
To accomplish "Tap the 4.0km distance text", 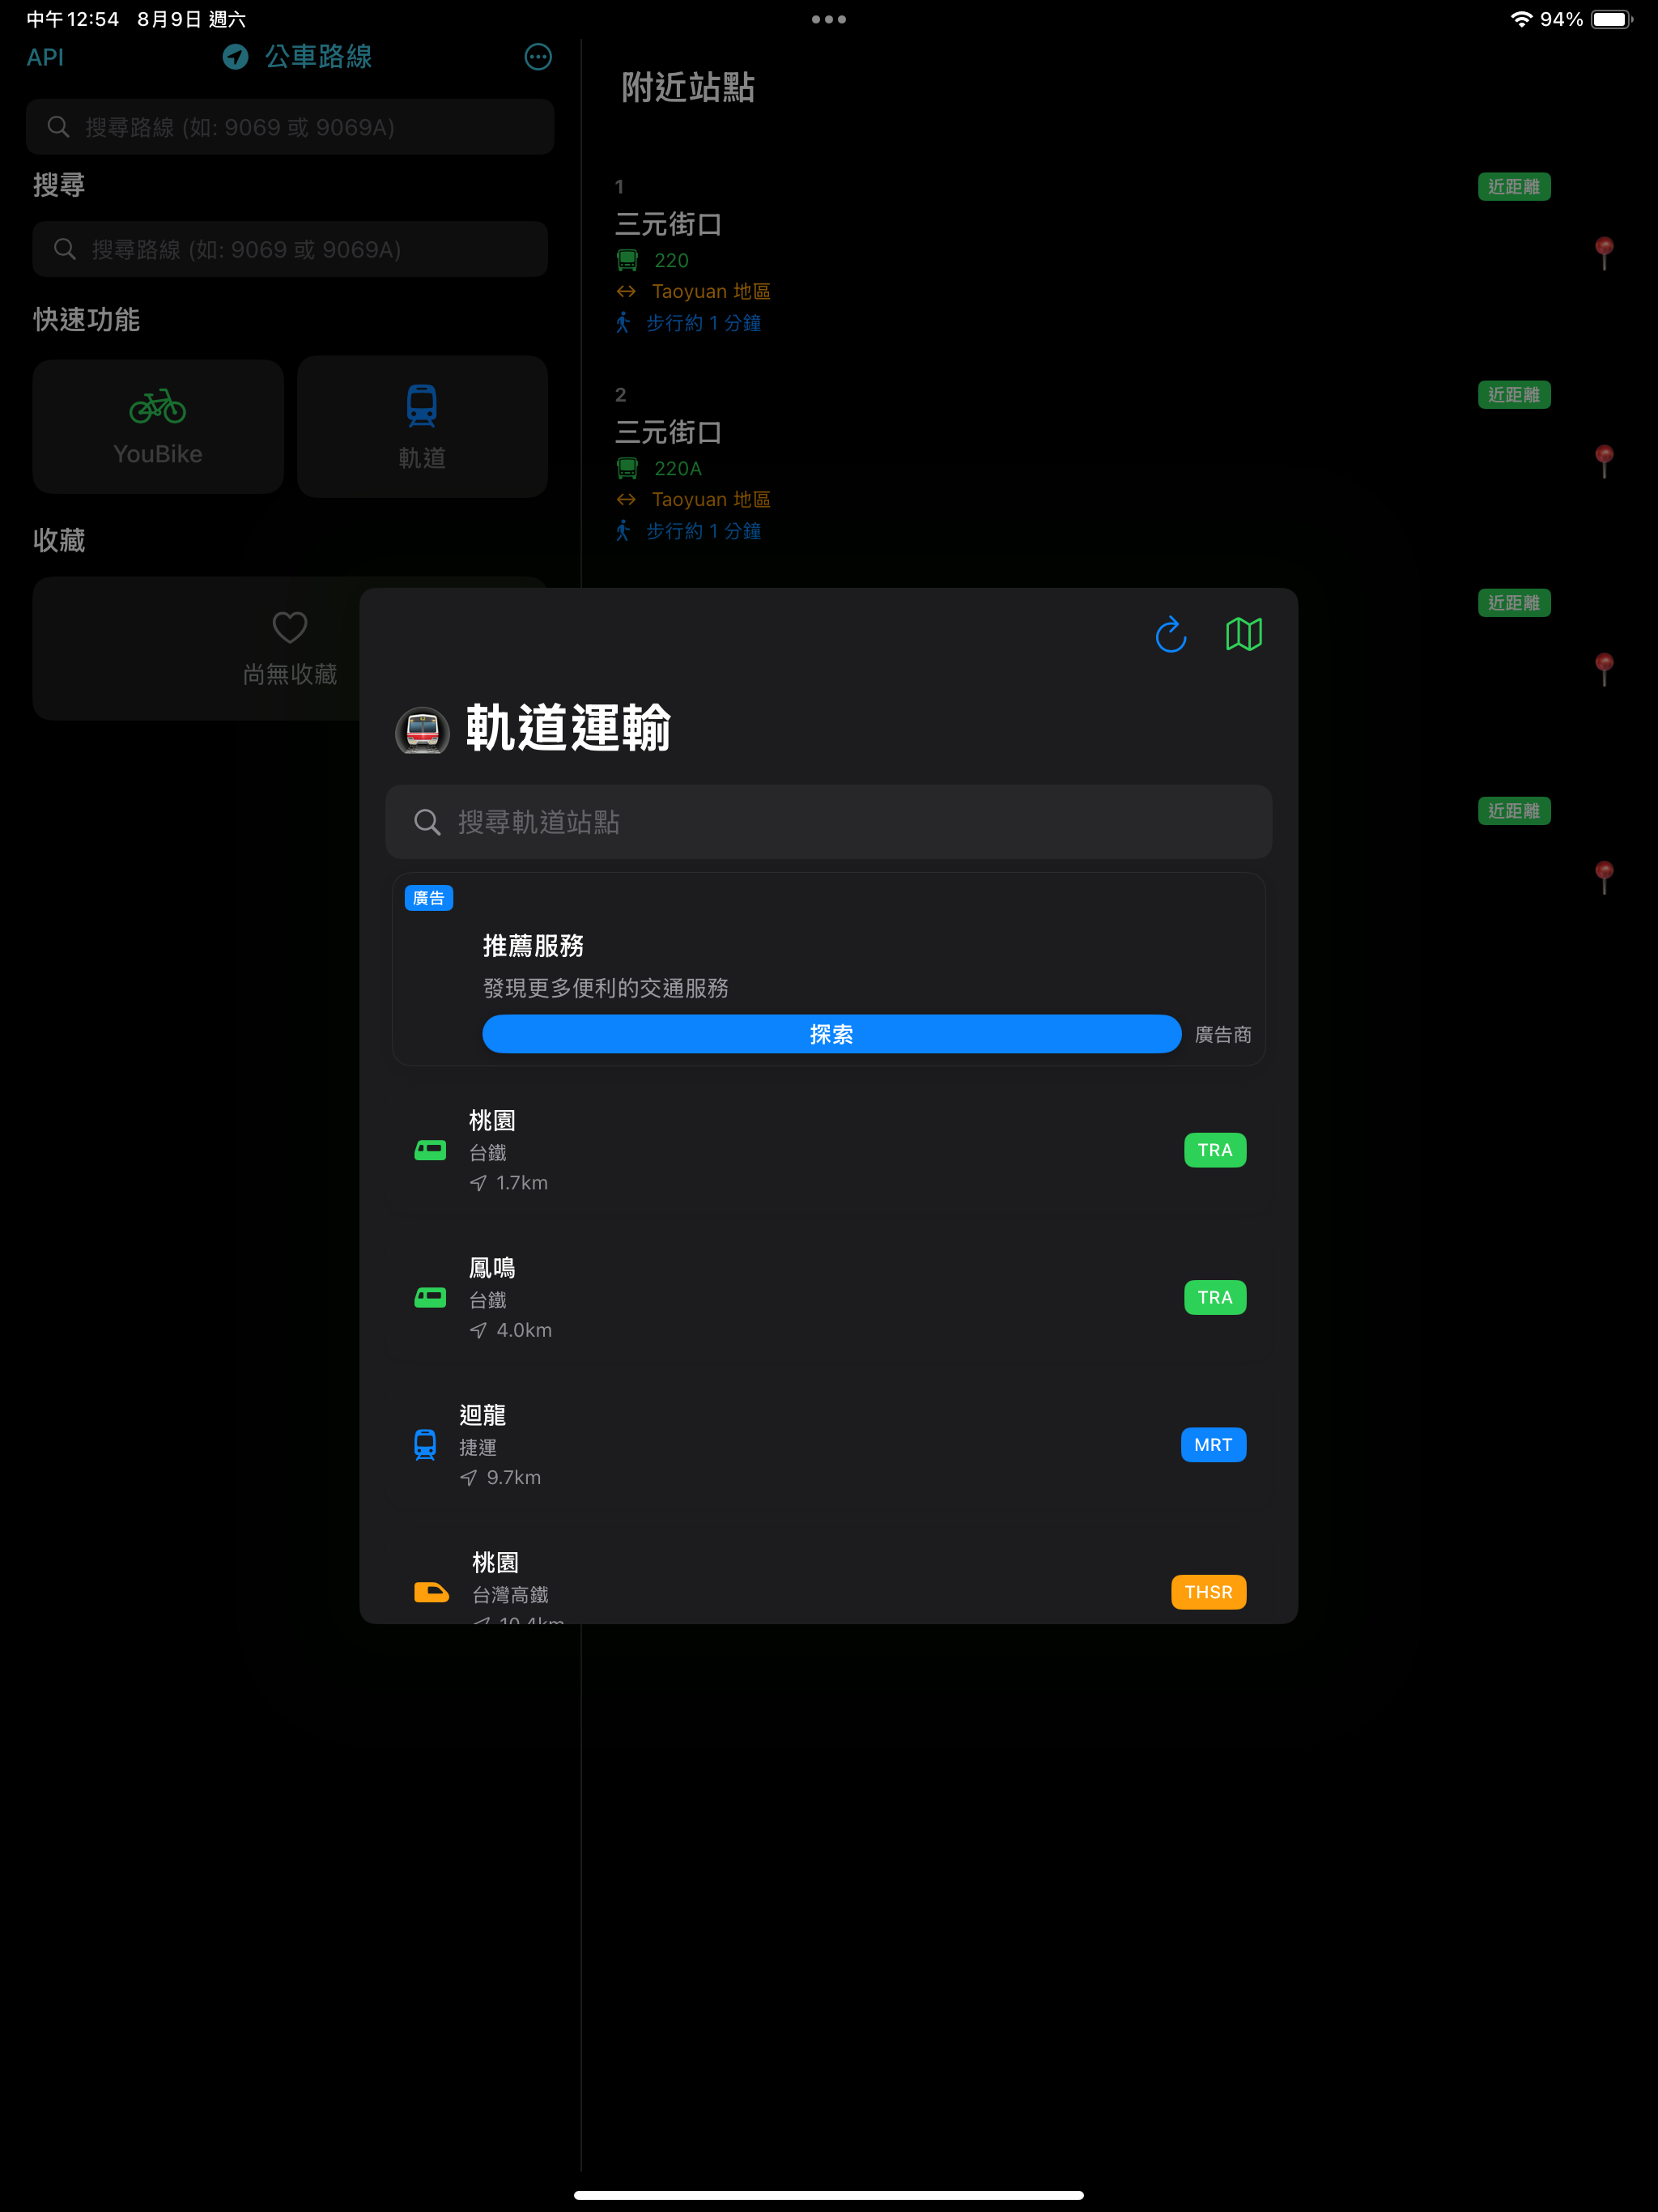I will click(x=524, y=1330).
